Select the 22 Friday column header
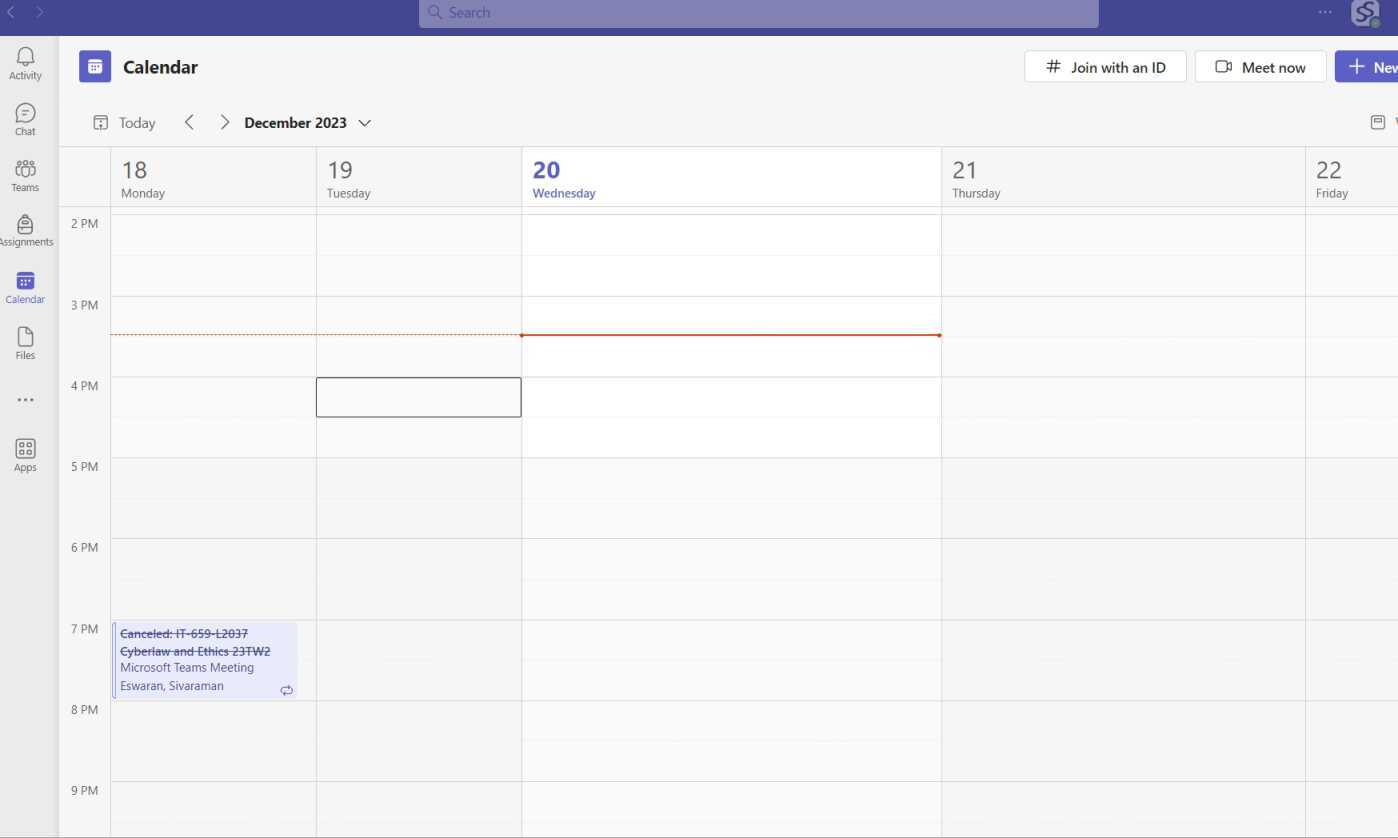This screenshot has width=1398, height=838. tap(1352, 179)
